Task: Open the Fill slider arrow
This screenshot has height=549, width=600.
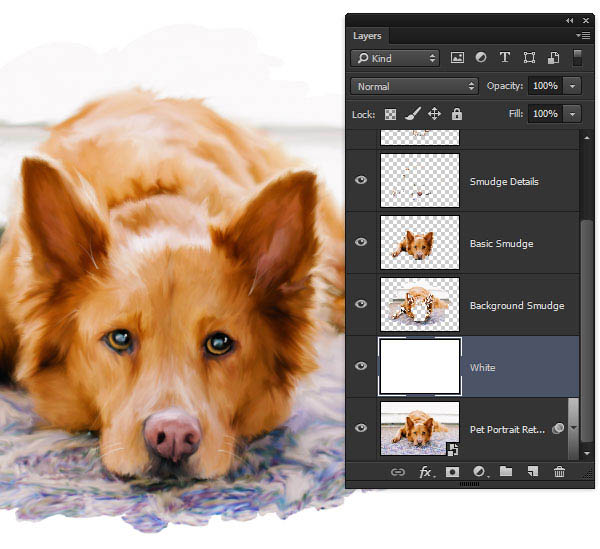Action: click(x=572, y=114)
